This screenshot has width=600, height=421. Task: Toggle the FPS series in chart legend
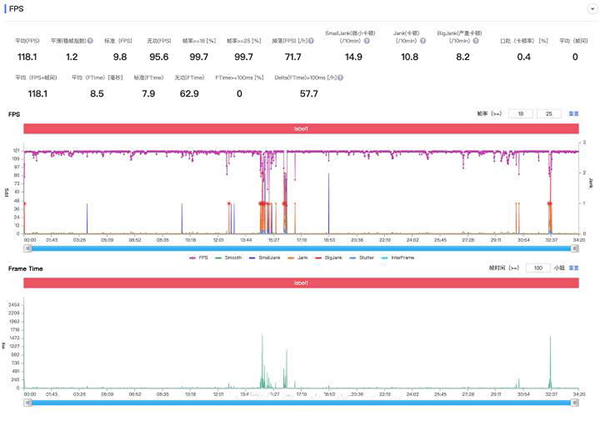tap(200, 257)
